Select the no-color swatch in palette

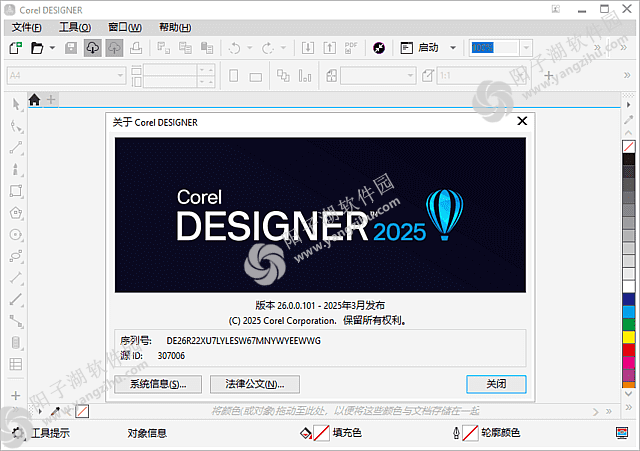[629, 147]
